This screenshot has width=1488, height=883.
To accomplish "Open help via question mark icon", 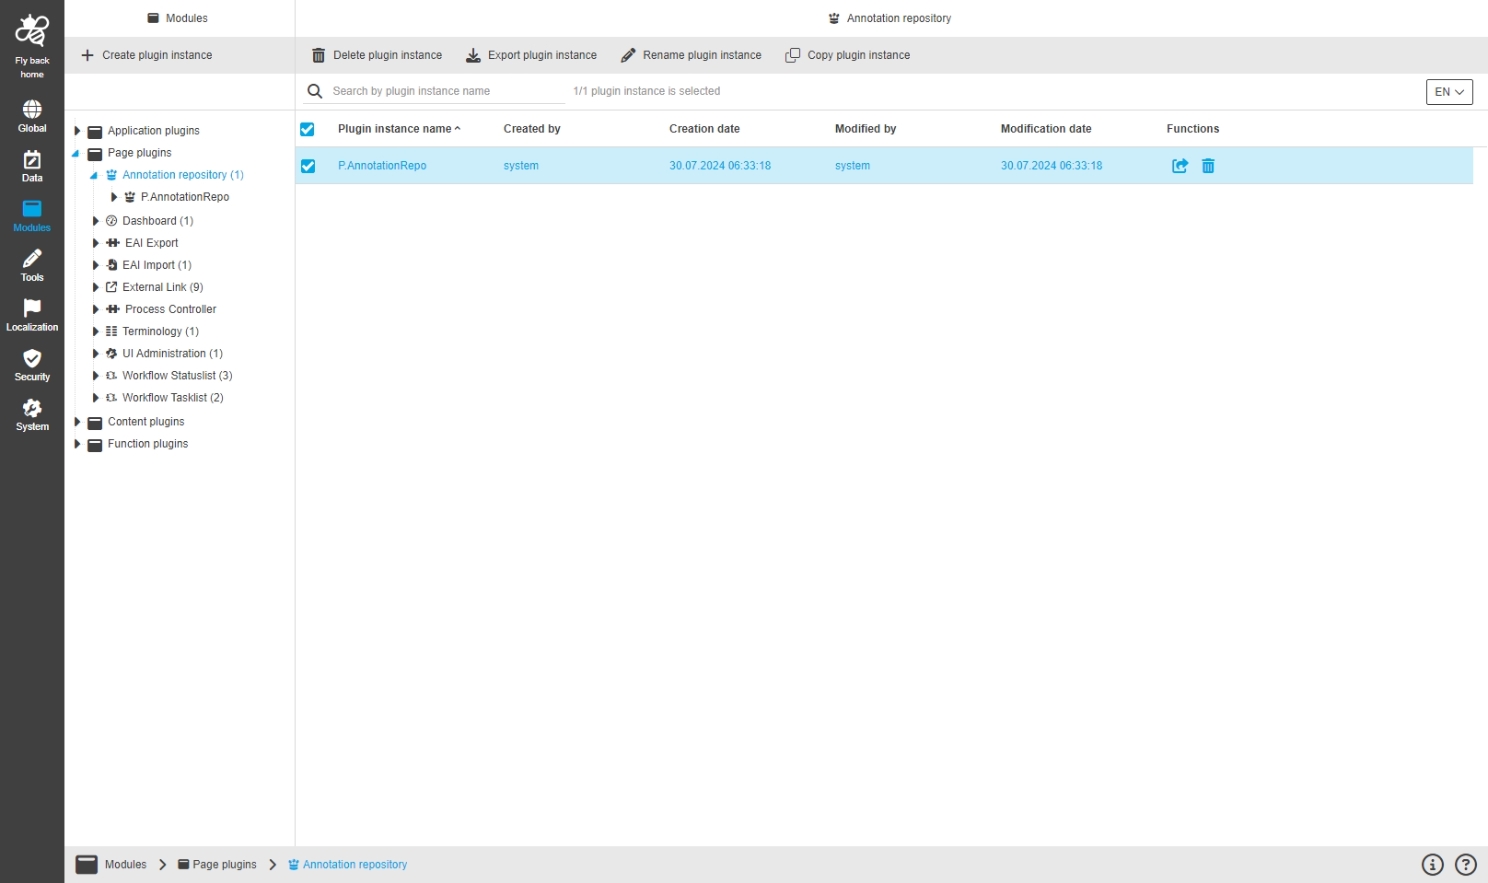I will pos(1466,865).
